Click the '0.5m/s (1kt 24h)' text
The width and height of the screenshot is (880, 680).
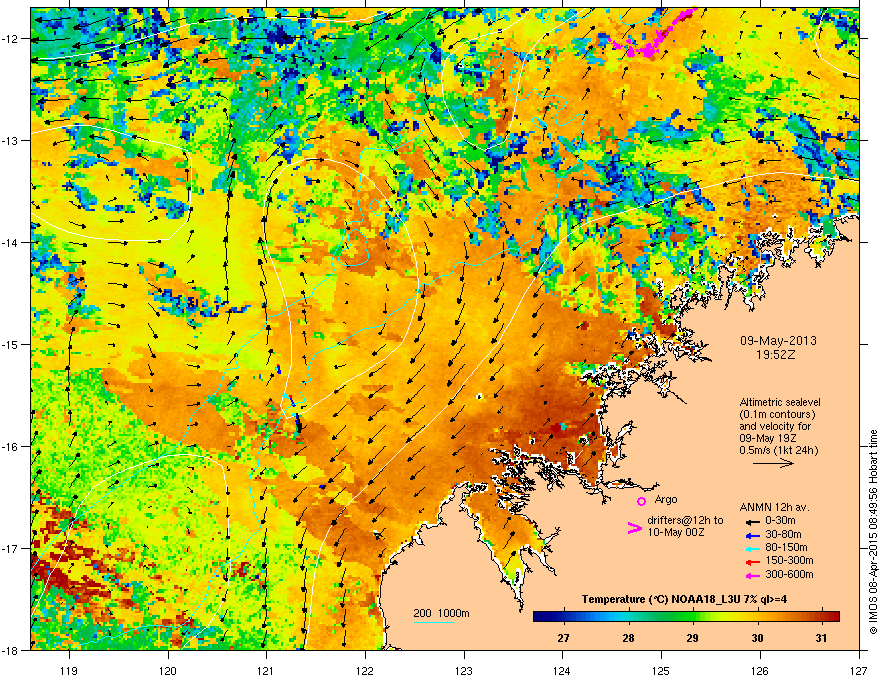point(779,450)
